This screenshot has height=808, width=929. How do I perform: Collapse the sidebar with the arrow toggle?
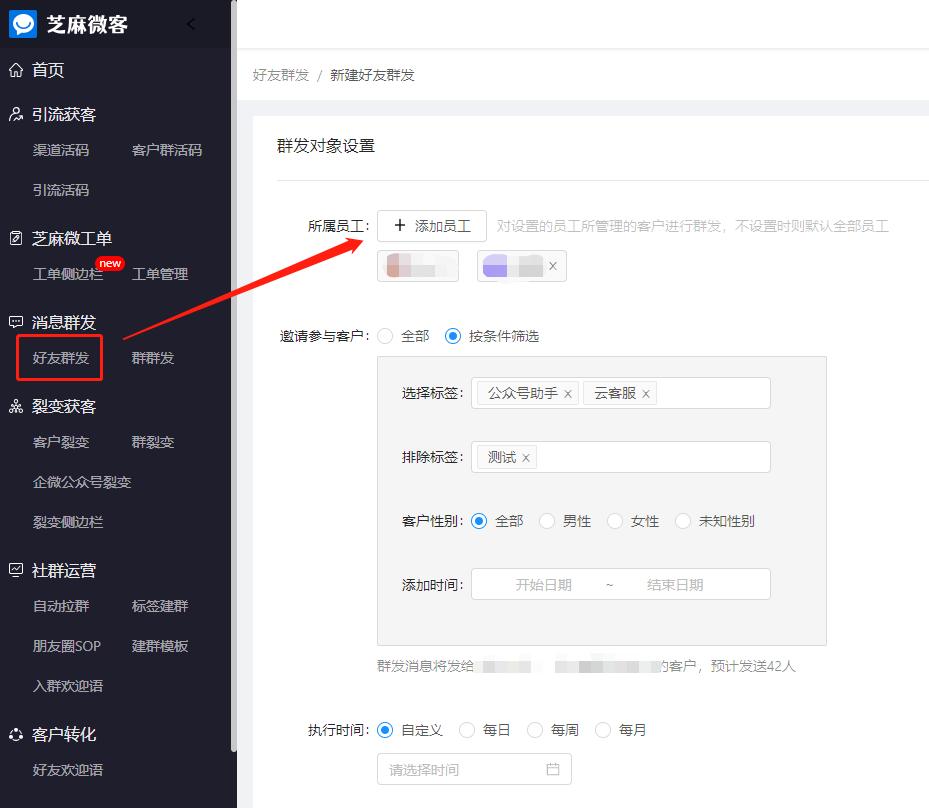pos(191,23)
